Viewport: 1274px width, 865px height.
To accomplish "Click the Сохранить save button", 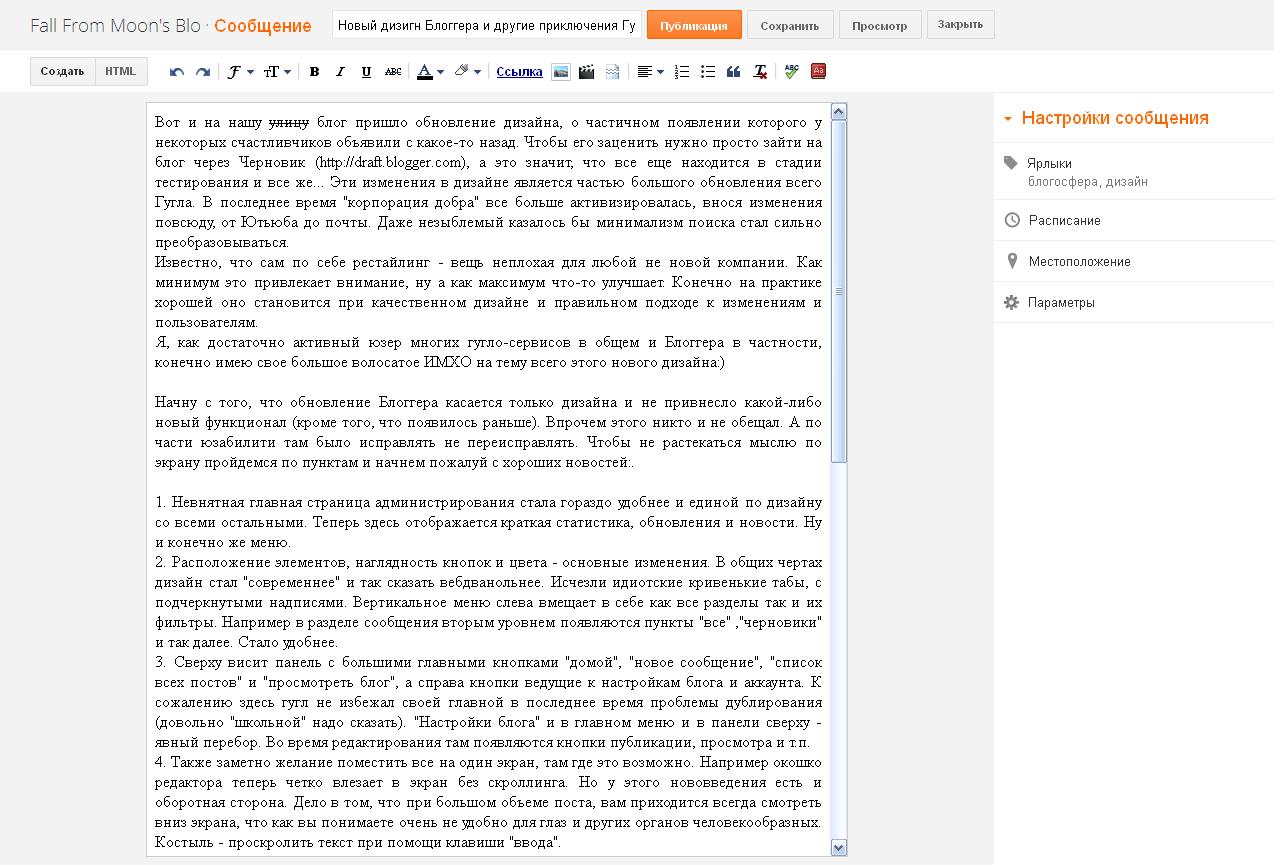I will pos(790,25).
